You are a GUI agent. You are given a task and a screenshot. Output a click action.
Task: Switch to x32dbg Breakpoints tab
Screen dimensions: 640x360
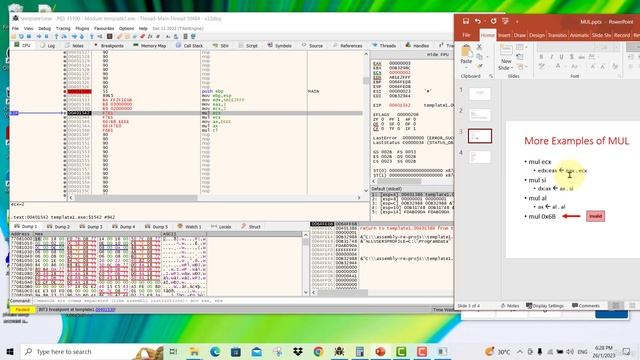[109, 46]
